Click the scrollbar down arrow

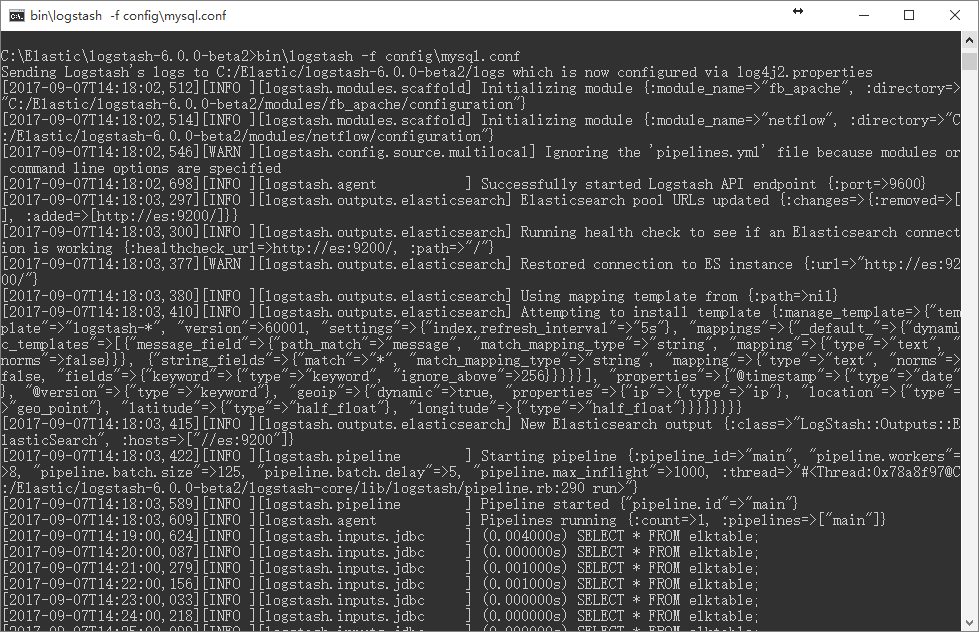coord(969,623)
